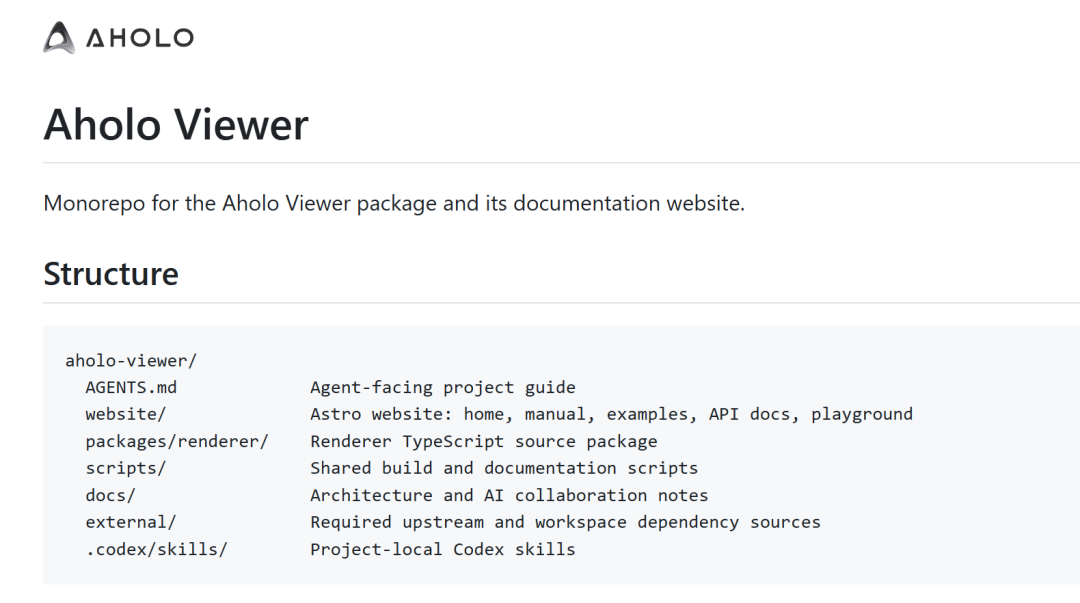Select the packages/renderer/ entry
The height and width of the screenshot is (603, 1080).
[x=177, y=441]
